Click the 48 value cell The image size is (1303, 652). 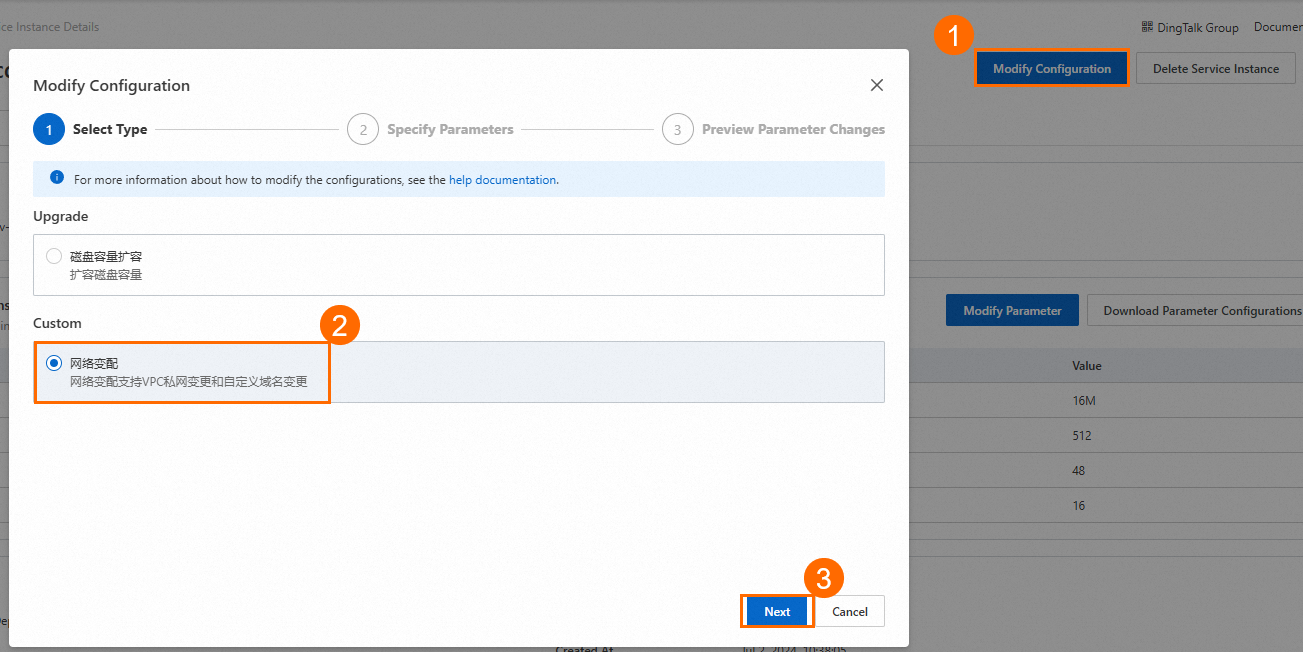pyautogui.click(x=1079, y=471)
